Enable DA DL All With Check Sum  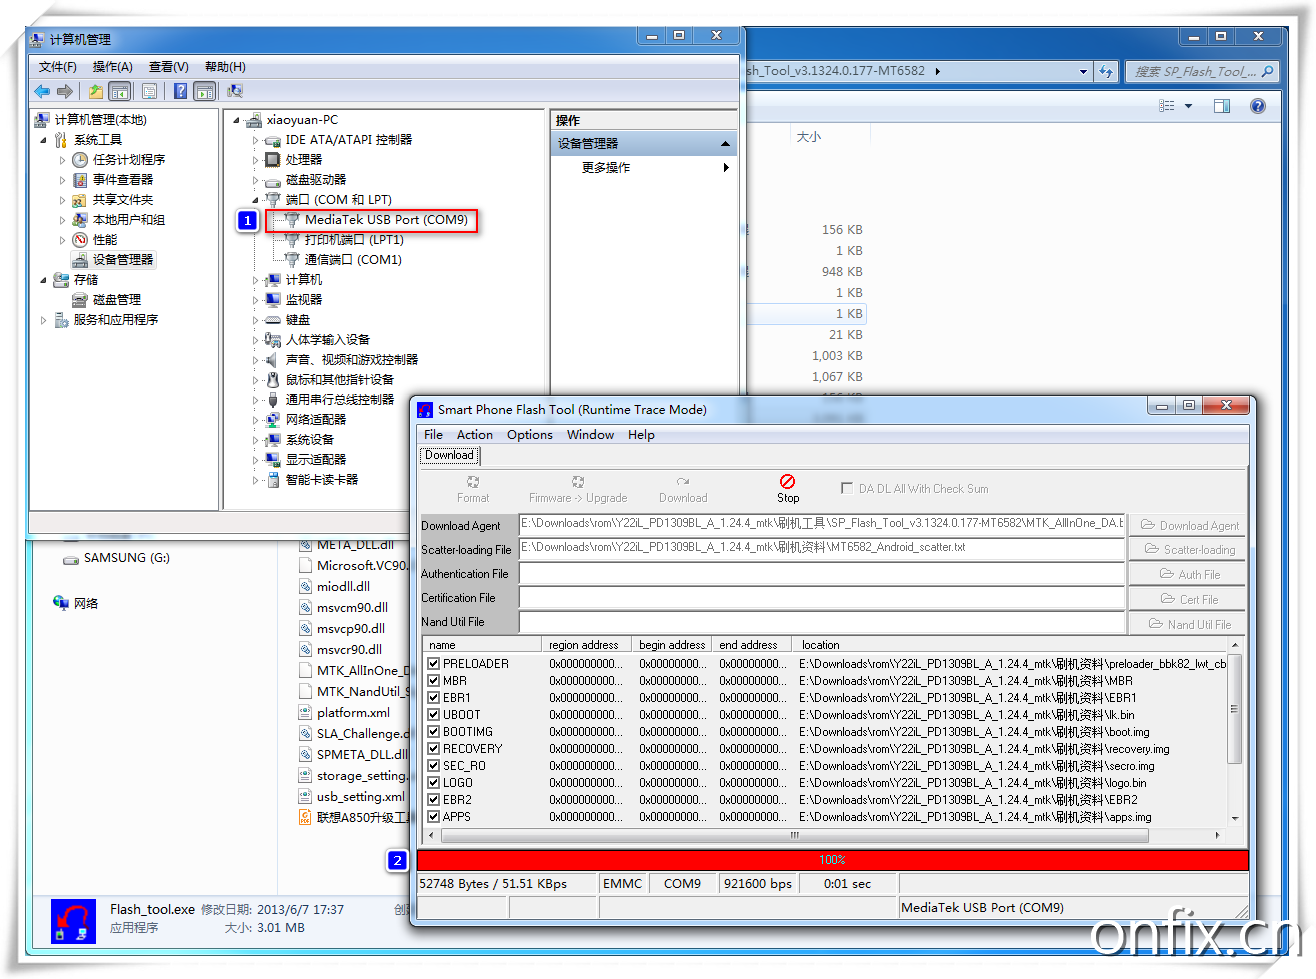point(847,489)
